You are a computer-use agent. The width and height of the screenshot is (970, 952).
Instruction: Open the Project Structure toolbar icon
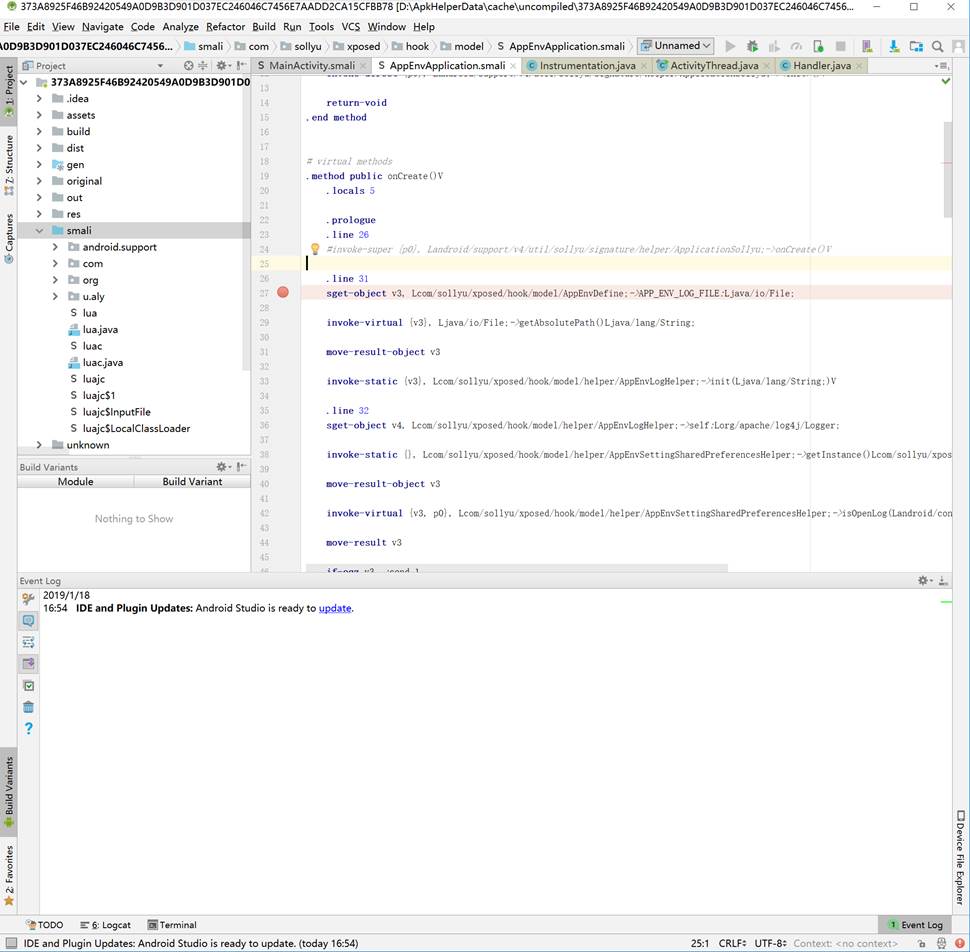916,46
